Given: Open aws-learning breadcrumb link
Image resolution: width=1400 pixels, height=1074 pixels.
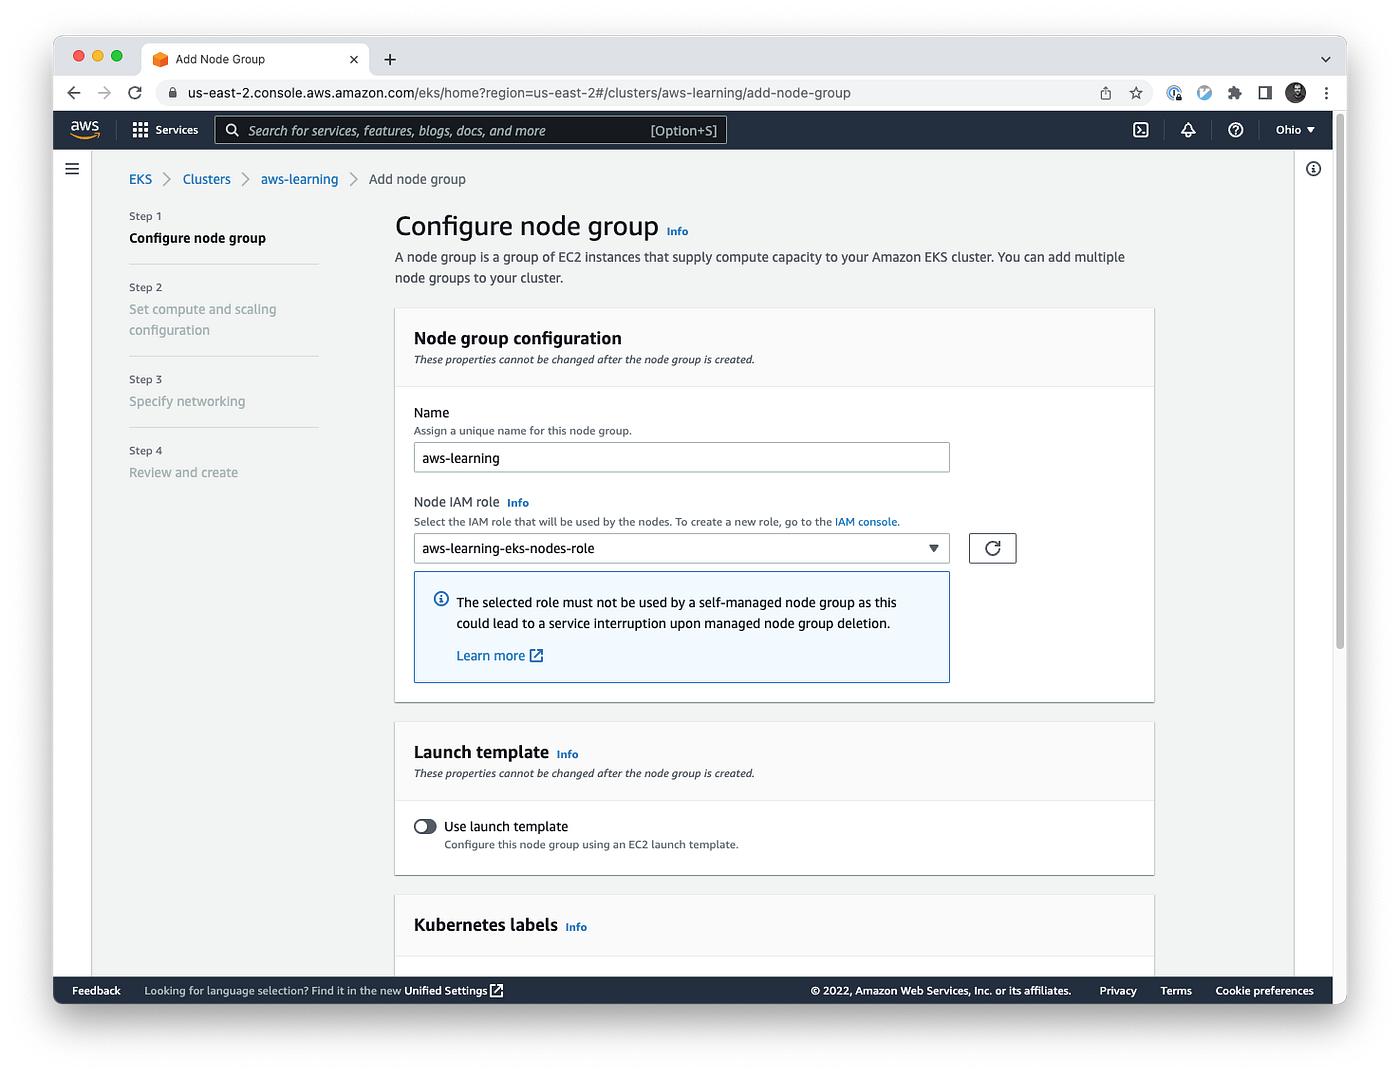Looking at the screenshot, I should pyautogui.click(x=300, y=179).
